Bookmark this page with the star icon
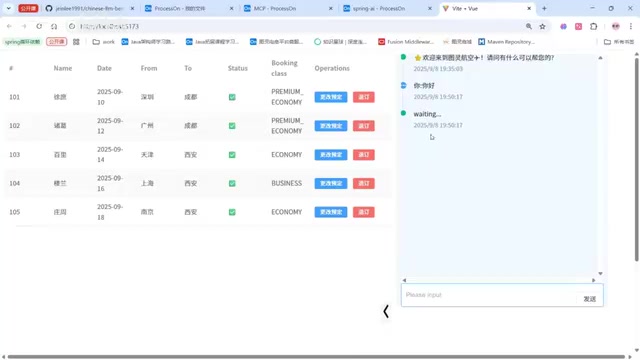The height and width of the screenshot is (360, 640). point(542,26)
